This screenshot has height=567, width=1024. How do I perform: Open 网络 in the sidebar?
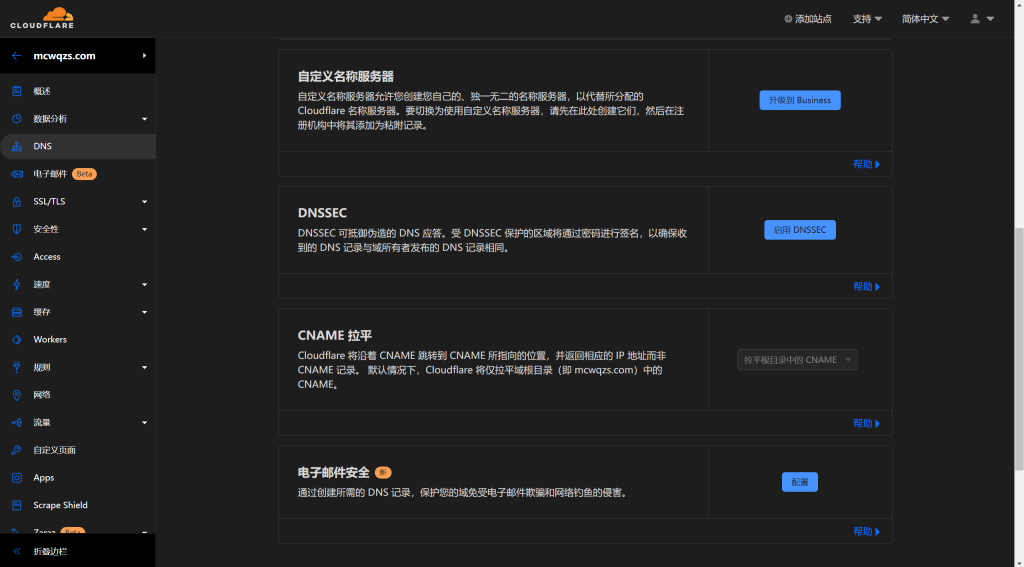pyautogui.click(x=78, y=395)
